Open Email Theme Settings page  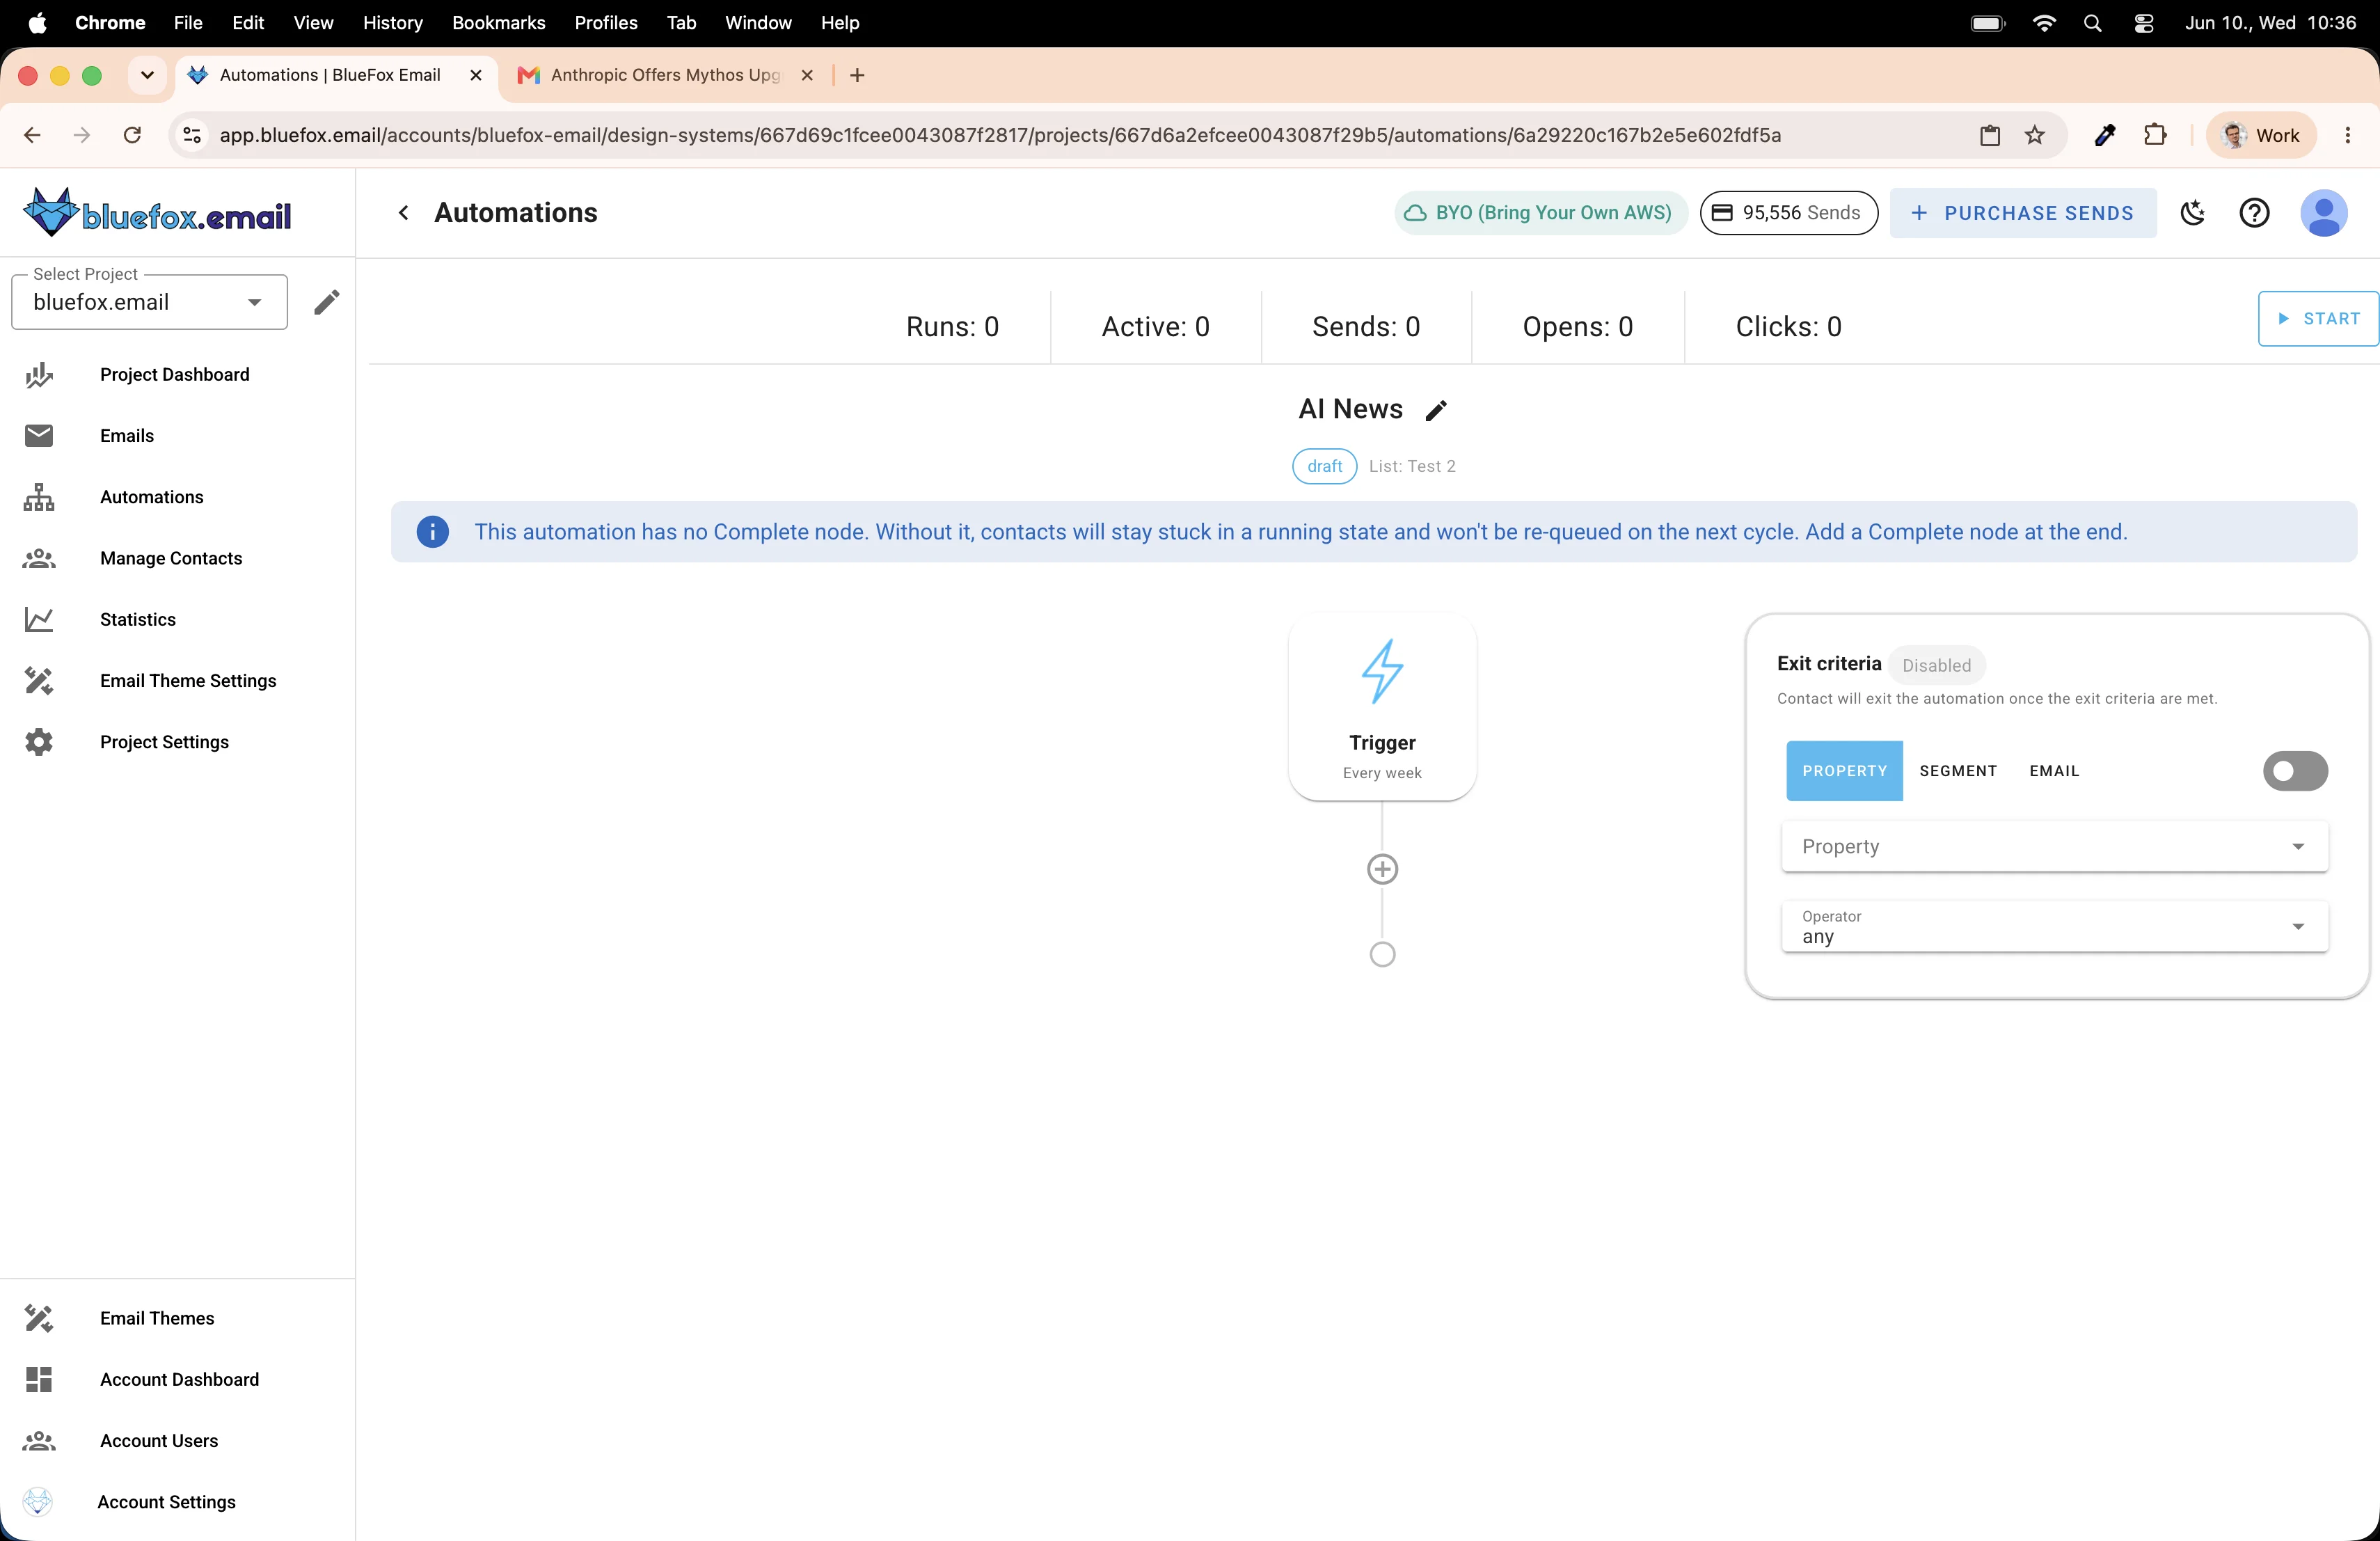click(188, 681)
